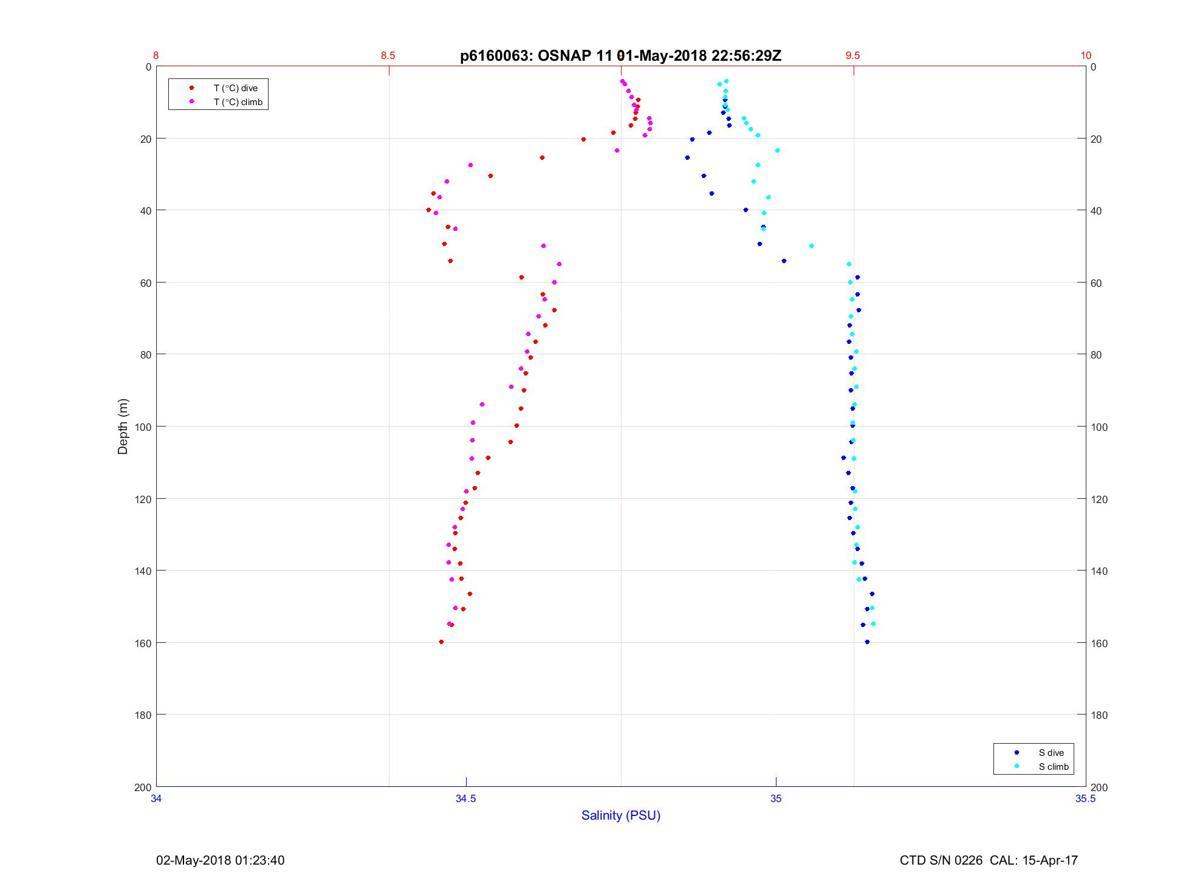Screen dimensions: 1200x885
Task: Click the top-left 8 temperature tick label
Action: point(156,56)
